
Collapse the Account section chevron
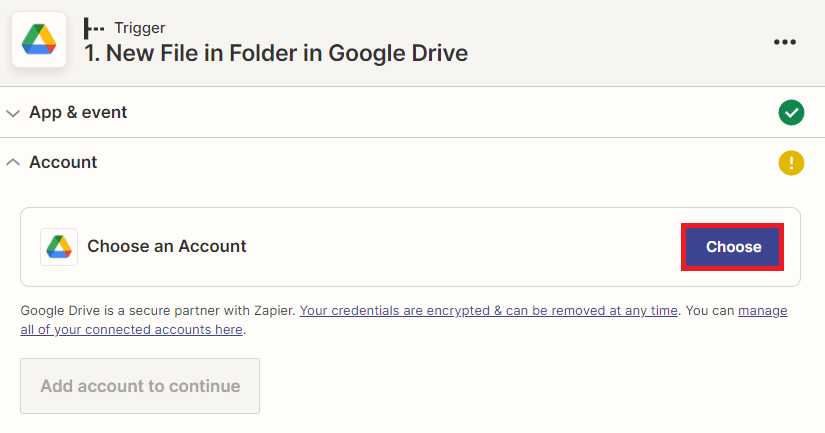[x=13, y=162]
